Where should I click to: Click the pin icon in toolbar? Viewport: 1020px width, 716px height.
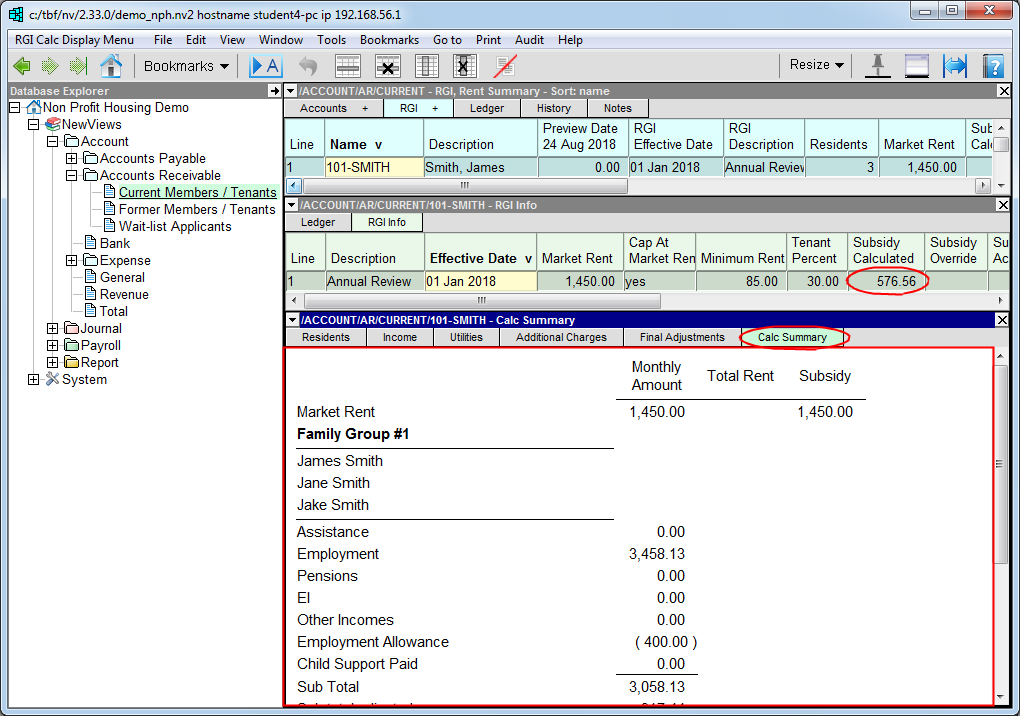pyautogui.click(x=878, y=66)
